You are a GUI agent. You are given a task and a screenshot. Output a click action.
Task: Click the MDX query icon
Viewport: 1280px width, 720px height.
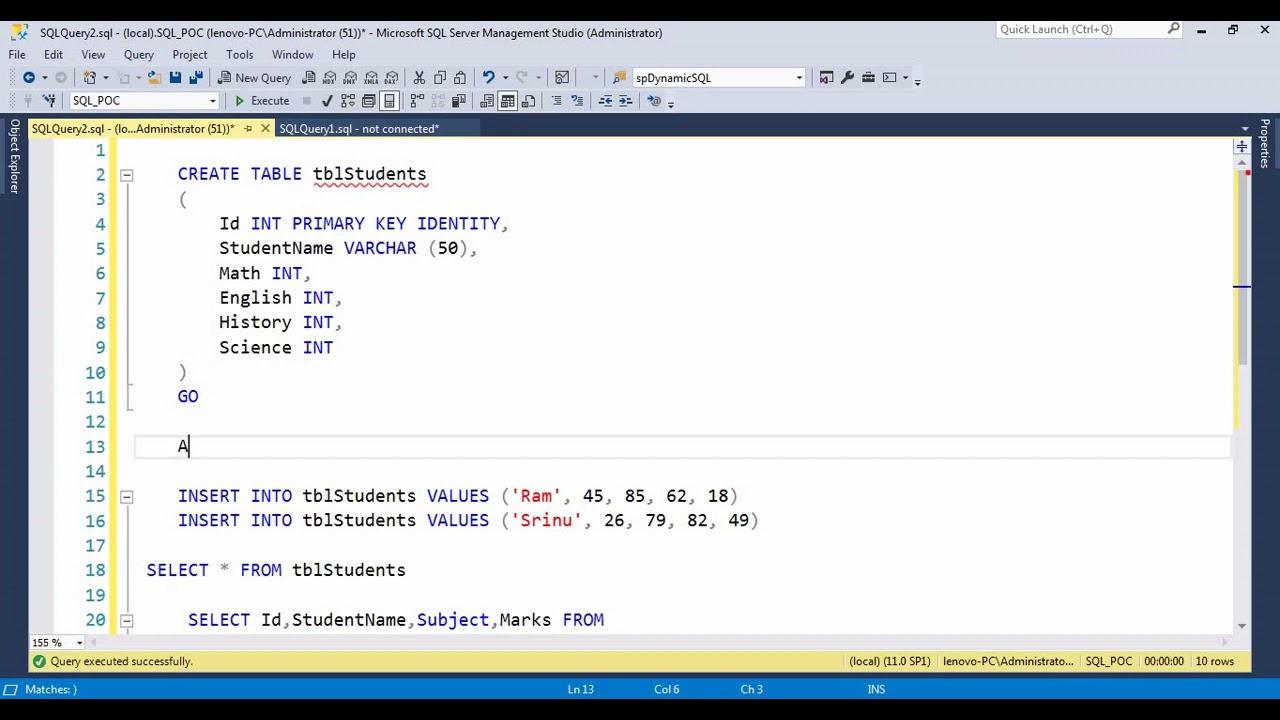(x=329, y=77)
